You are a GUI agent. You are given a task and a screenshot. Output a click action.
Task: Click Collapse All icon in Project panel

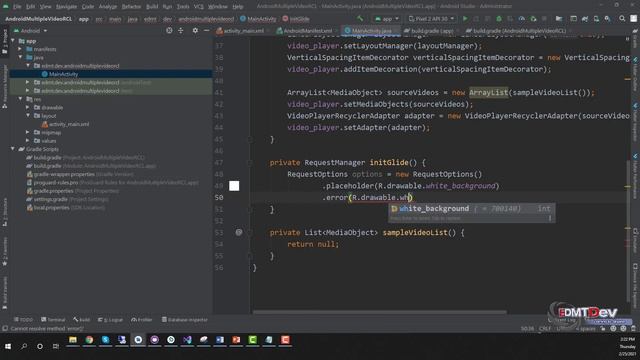click(181, 31)
